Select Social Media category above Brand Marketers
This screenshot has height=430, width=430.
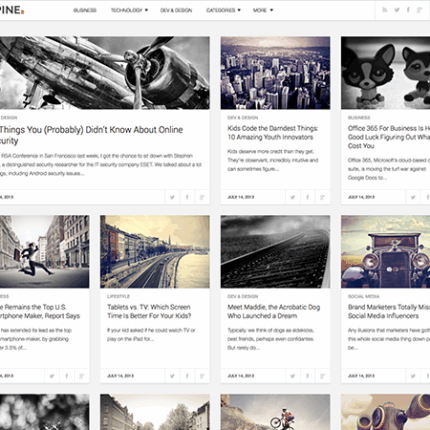(x=364, y=296)
